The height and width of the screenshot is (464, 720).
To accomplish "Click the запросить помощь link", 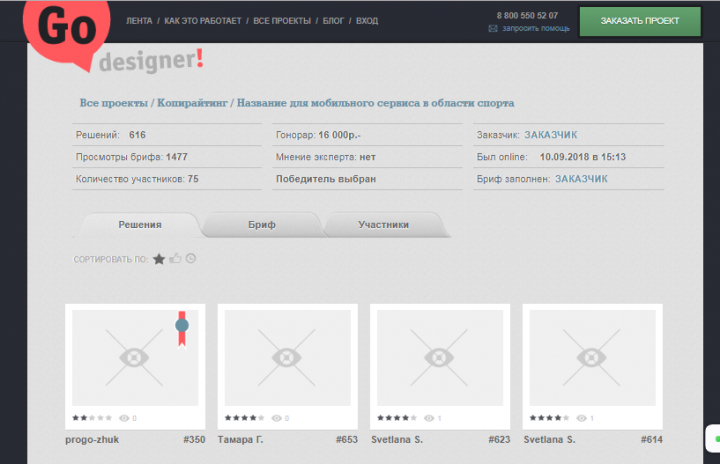I will tap(536, 28).
